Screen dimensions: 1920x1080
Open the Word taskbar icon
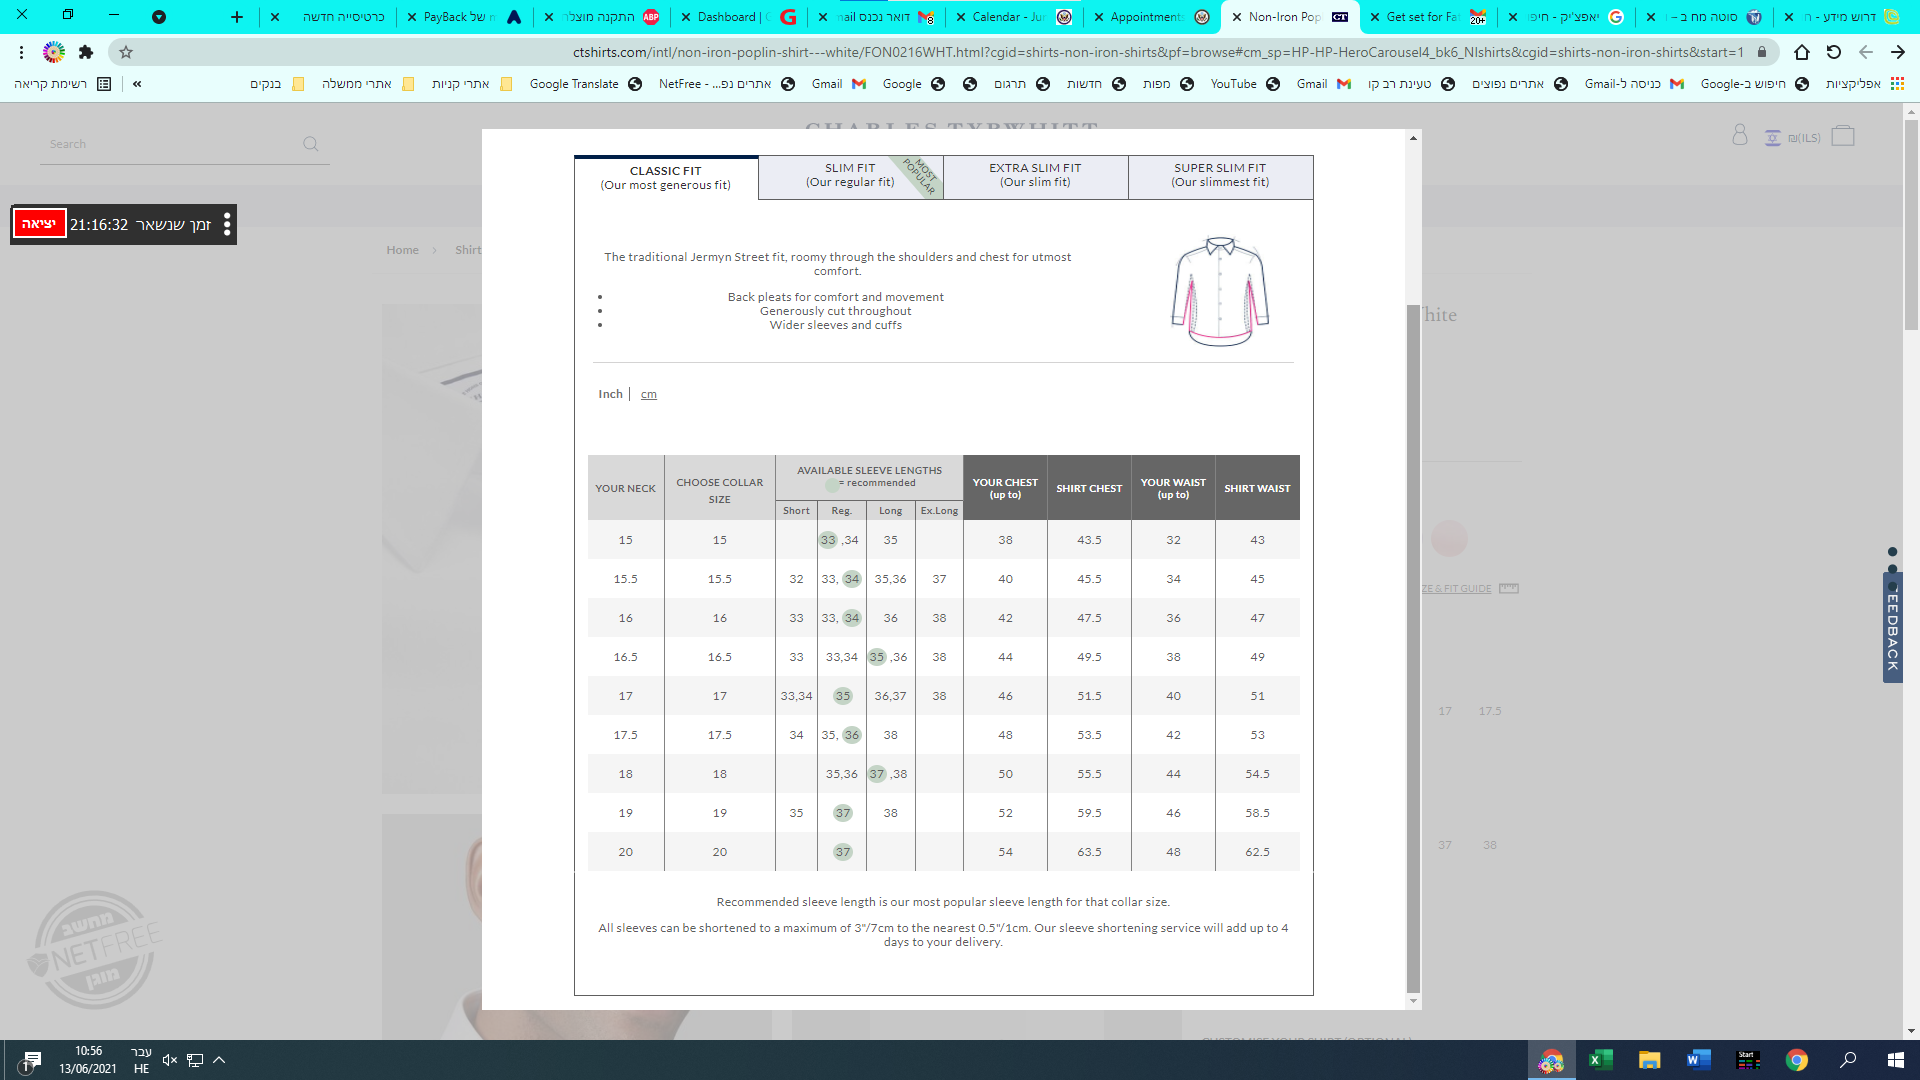click(x=1698, y=1060)
